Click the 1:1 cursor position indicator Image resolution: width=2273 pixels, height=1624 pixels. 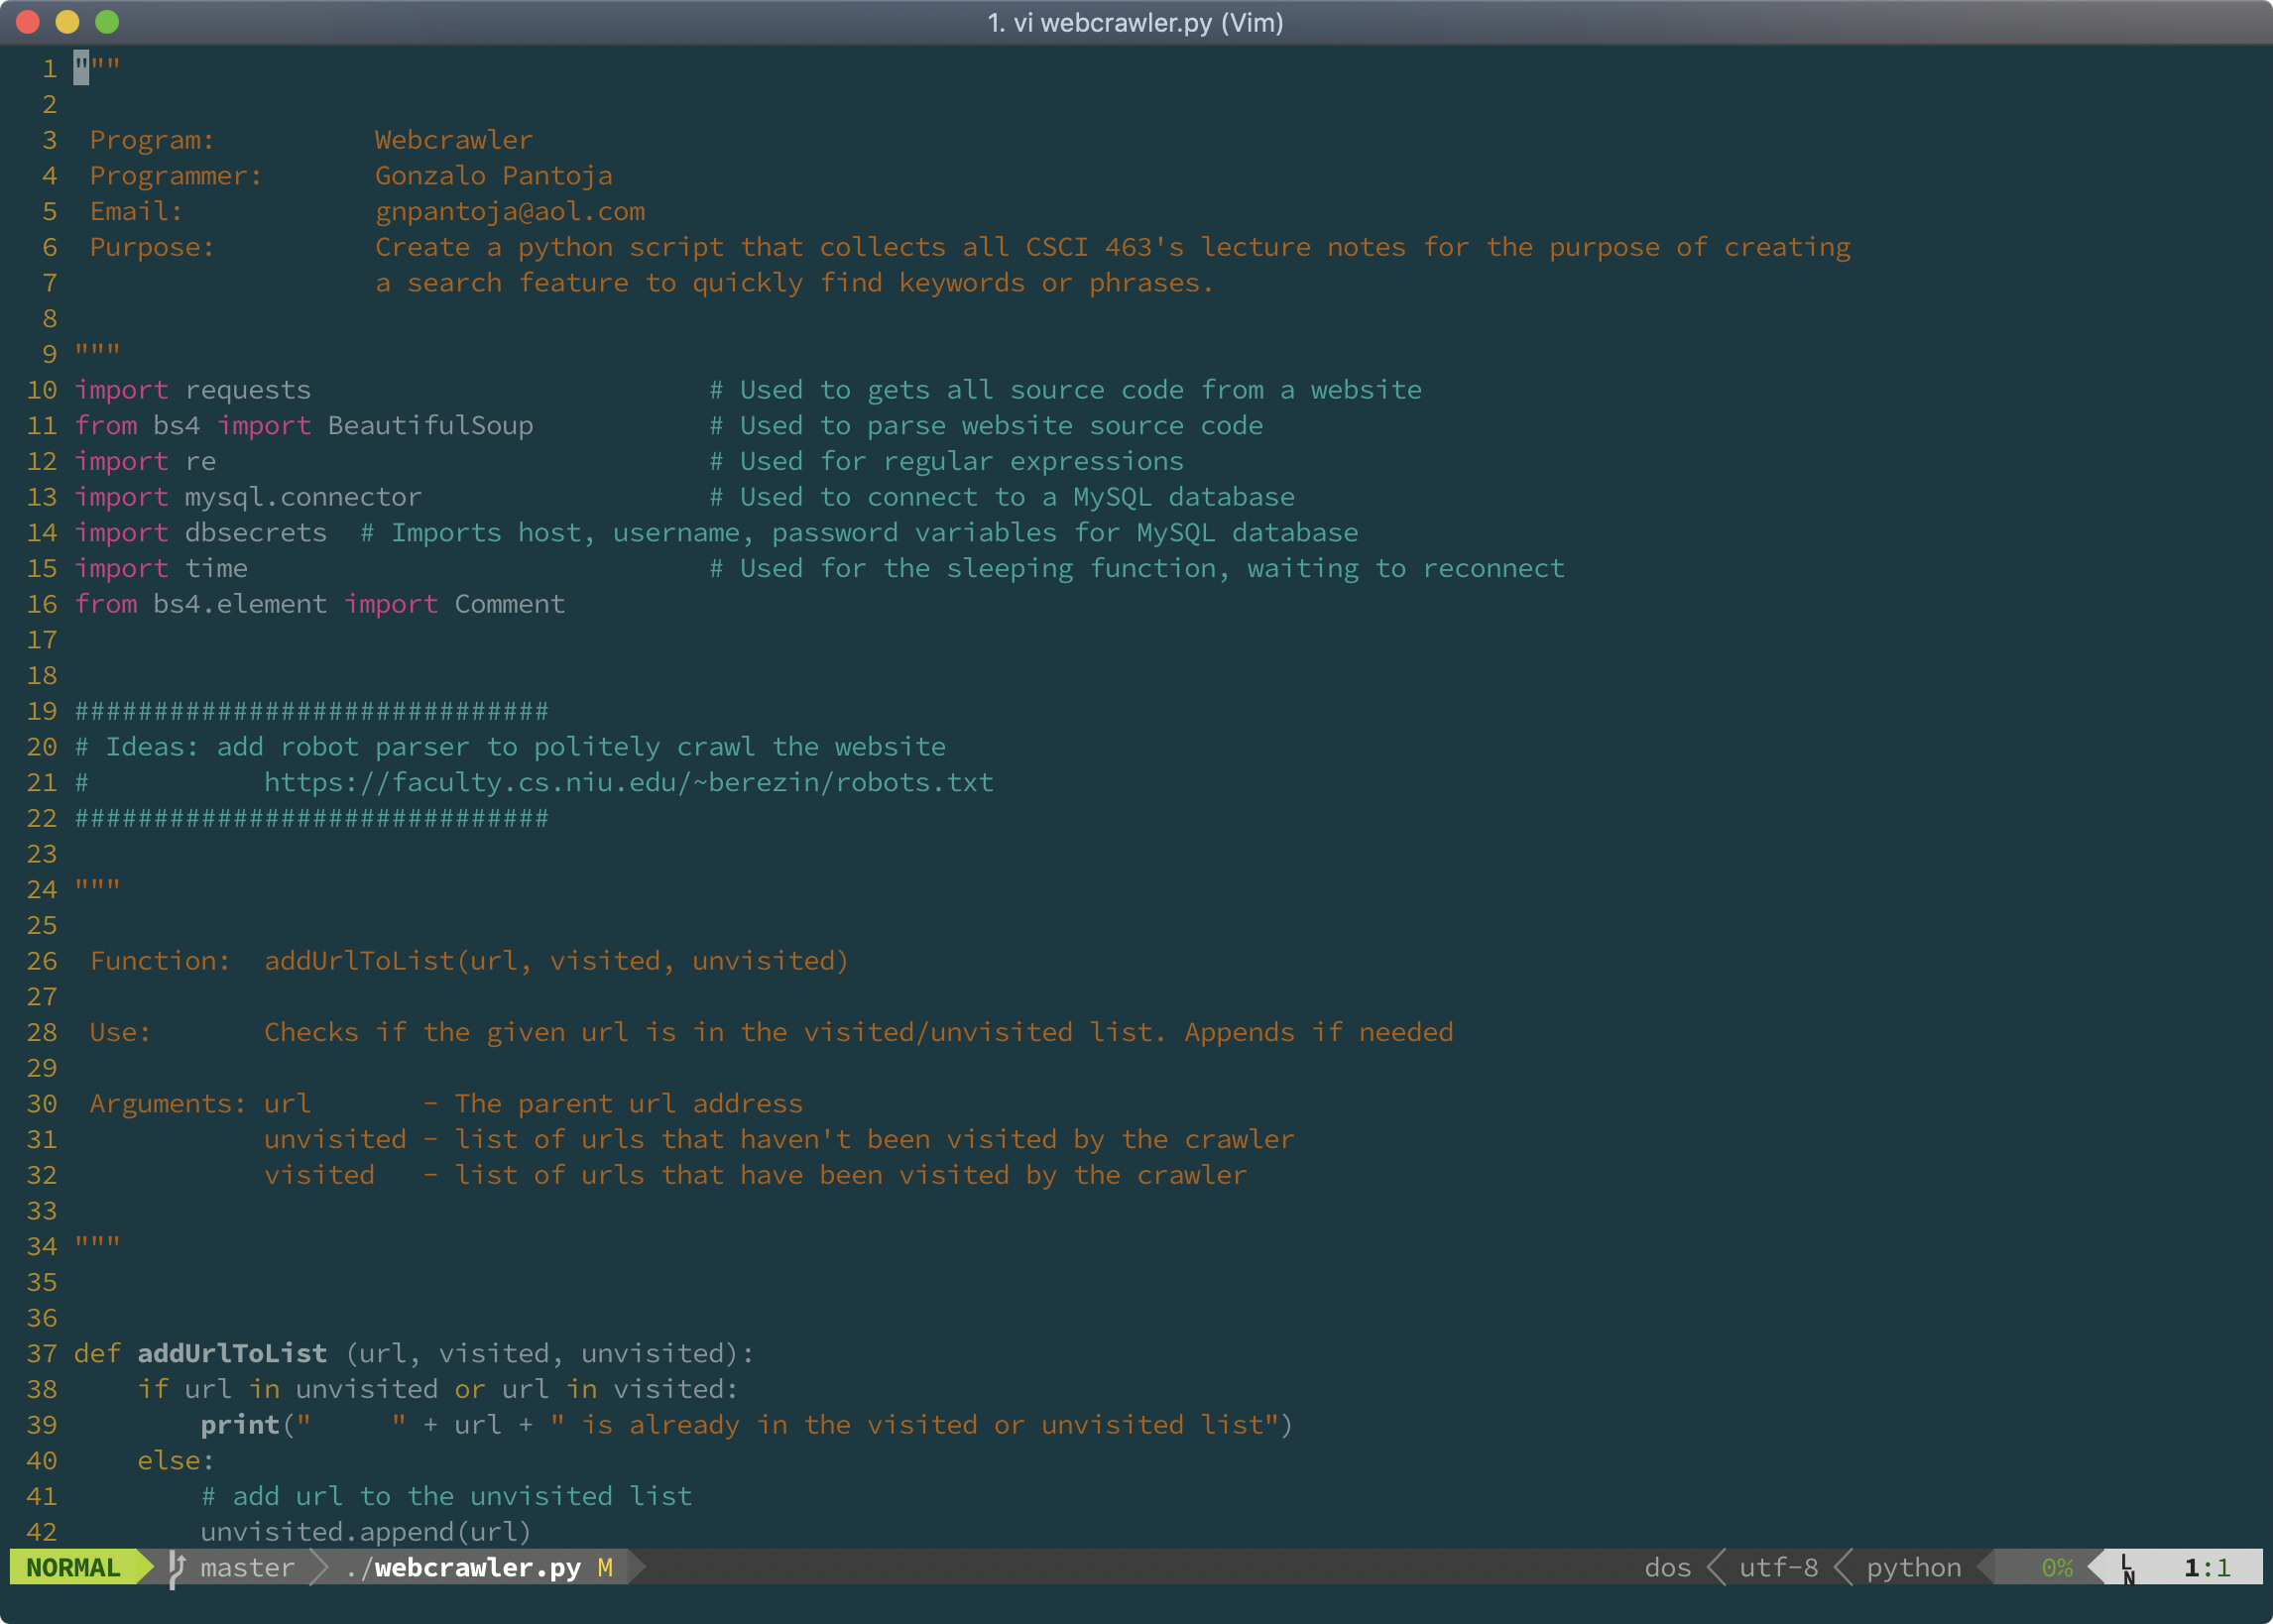pos(2206,1567)
